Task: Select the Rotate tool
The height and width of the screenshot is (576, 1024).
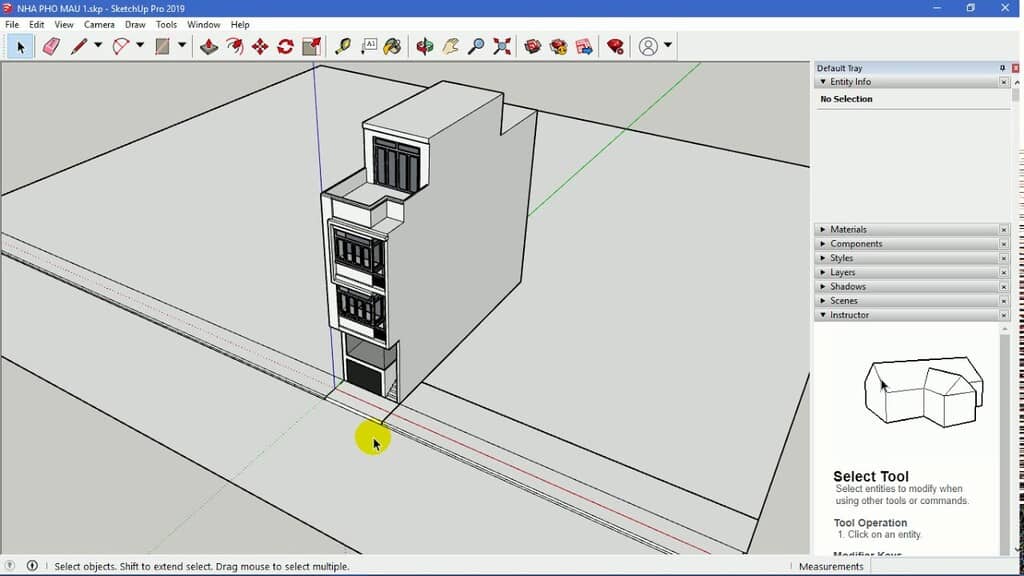Action: point(285,45)
